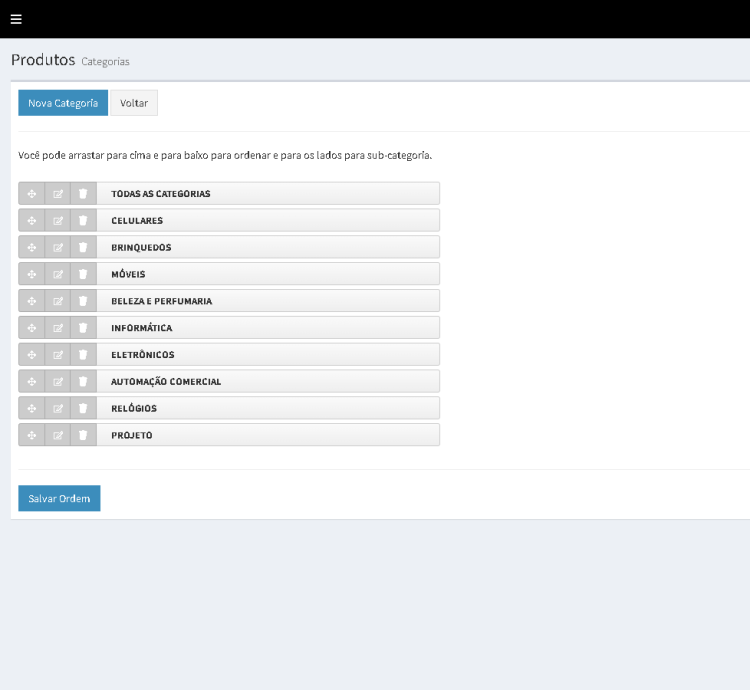Click trash icon for Todas as Categorias
The height and width of the screenshot is (690, 750).
83,194
